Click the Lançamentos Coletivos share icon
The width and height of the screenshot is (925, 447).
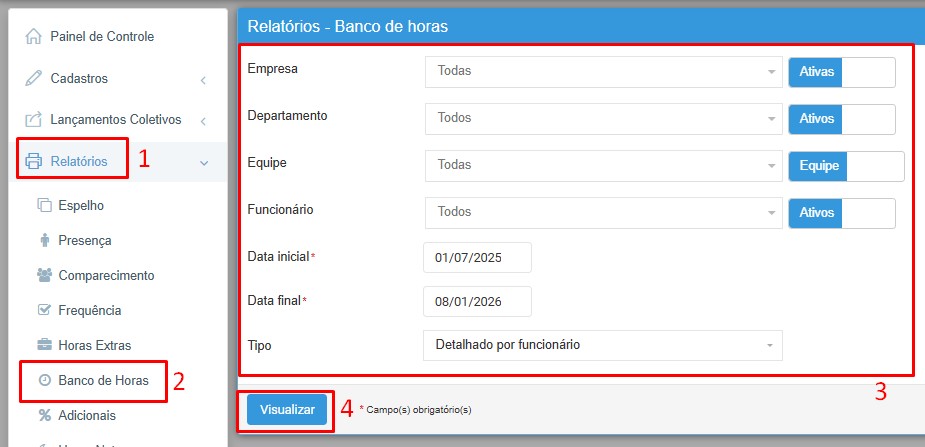point(34,120)
